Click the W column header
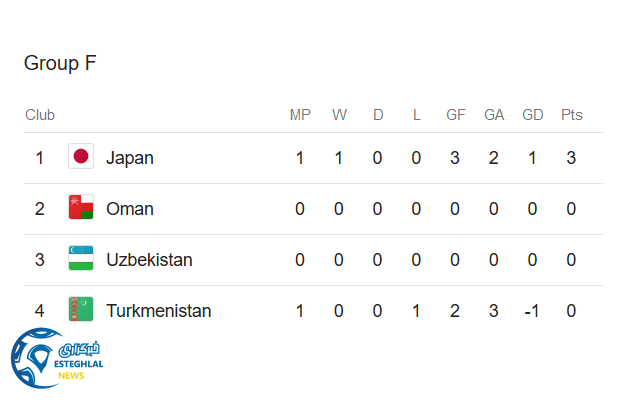The width and height of the screenshot is (625, 406). [339, 115]
